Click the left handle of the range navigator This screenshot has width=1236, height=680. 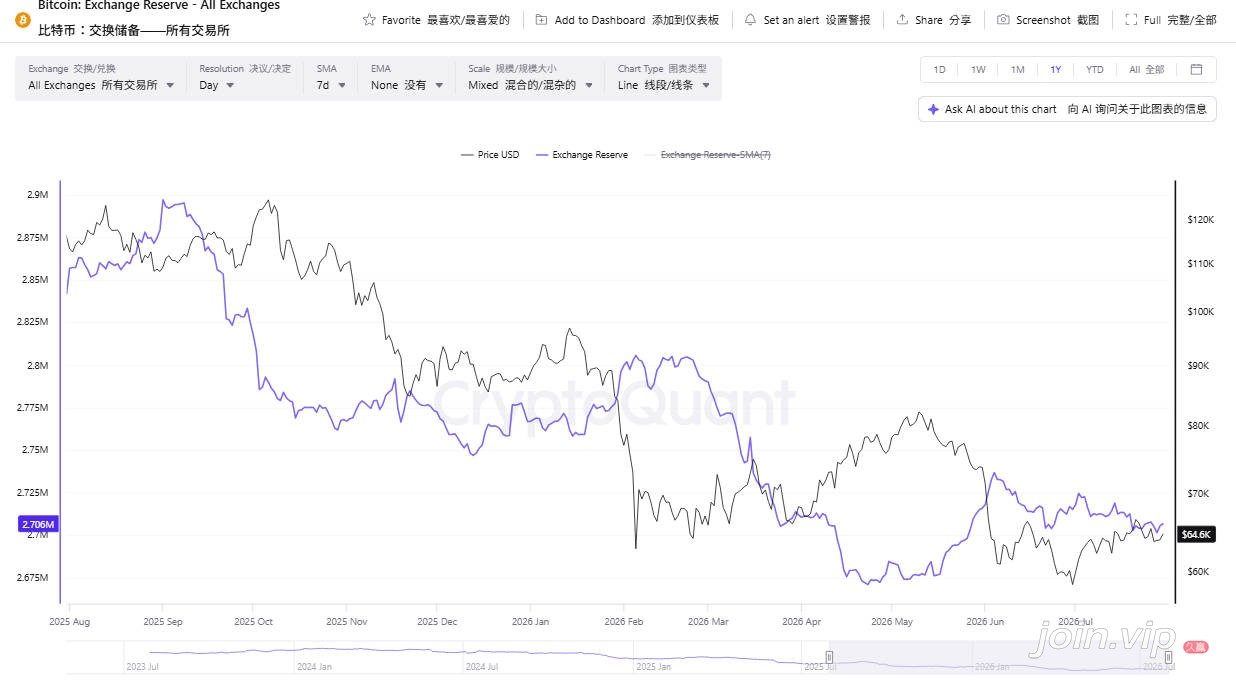[x=829, y=657]
